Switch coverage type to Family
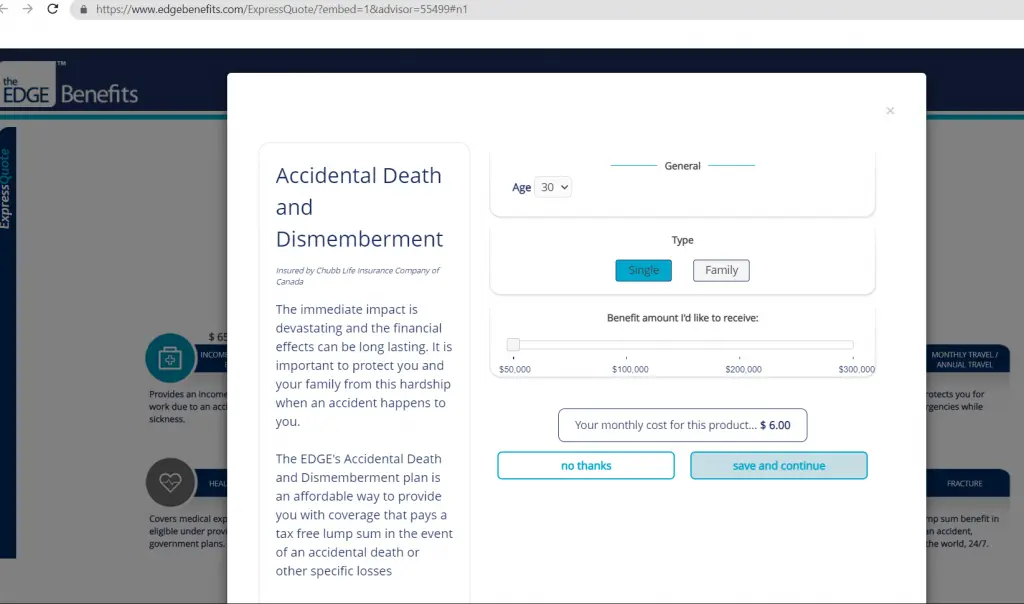This screenshot has width=1024, height=604. point(721,270)
